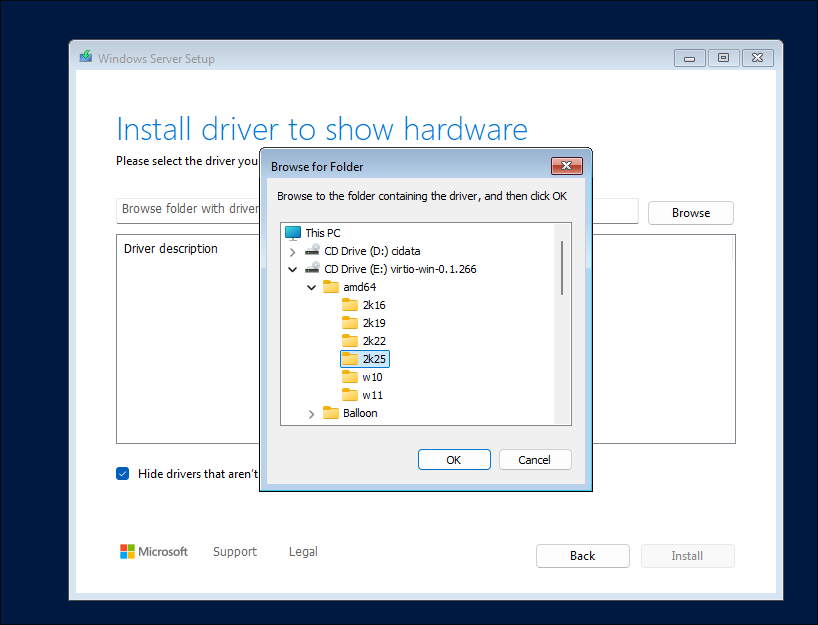Select This PC label in tree

tap(323, 233)
